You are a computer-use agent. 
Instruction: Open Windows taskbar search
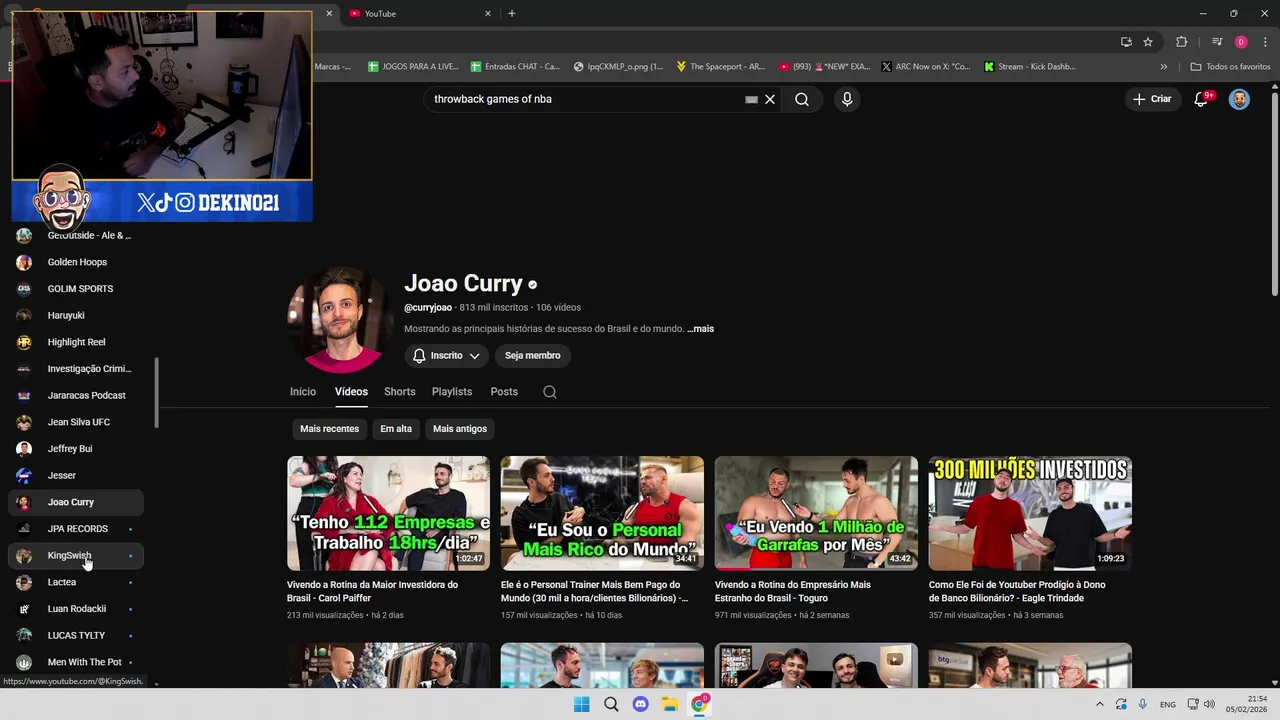click(x=611, y=704)
